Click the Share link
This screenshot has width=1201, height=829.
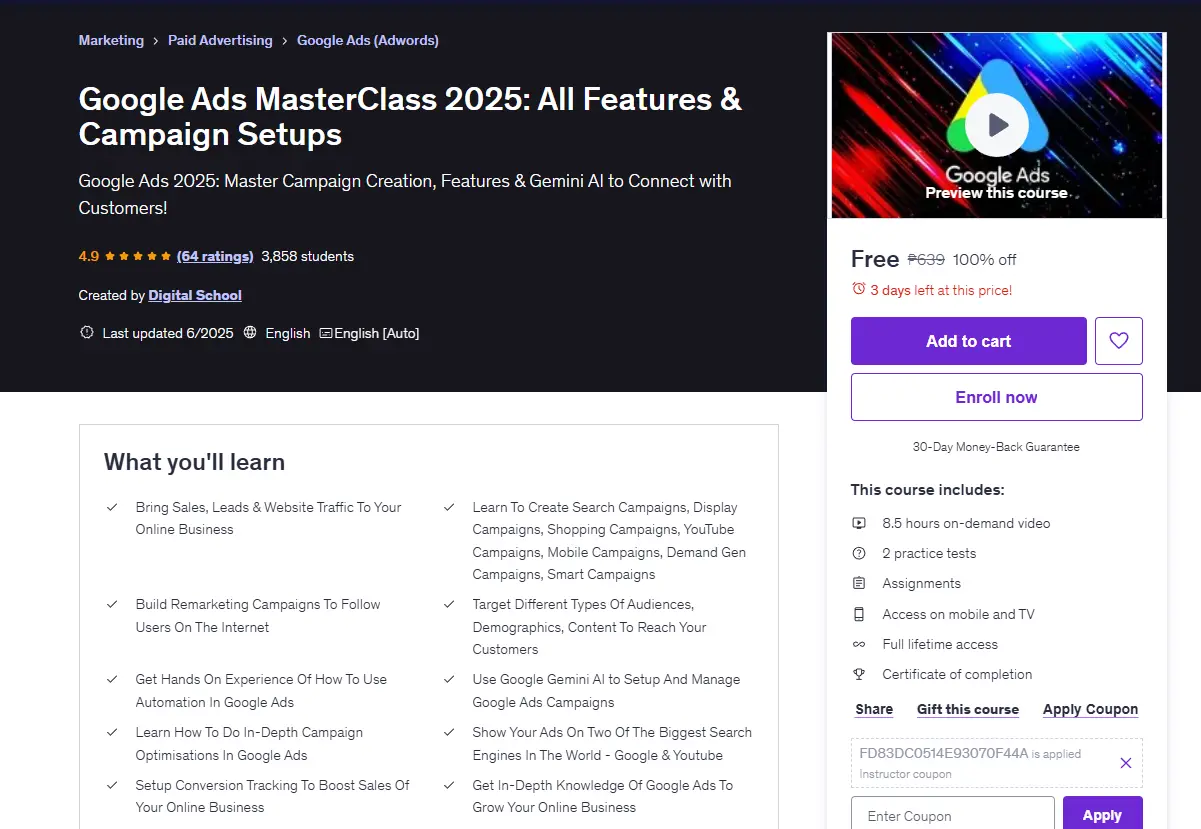(874, 709)
